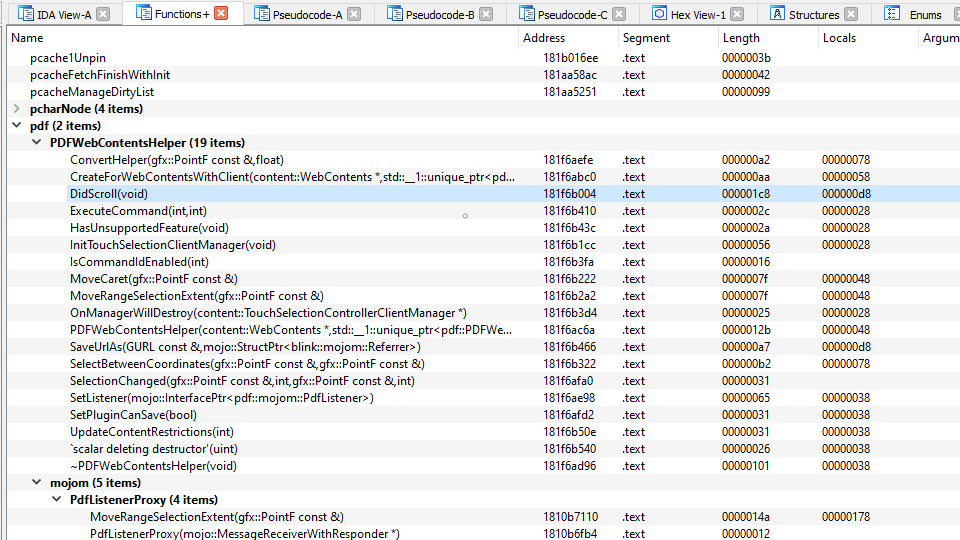960x540 pixels.
Task: Collapse the pdf folder
Action: (x=17, y=126)
